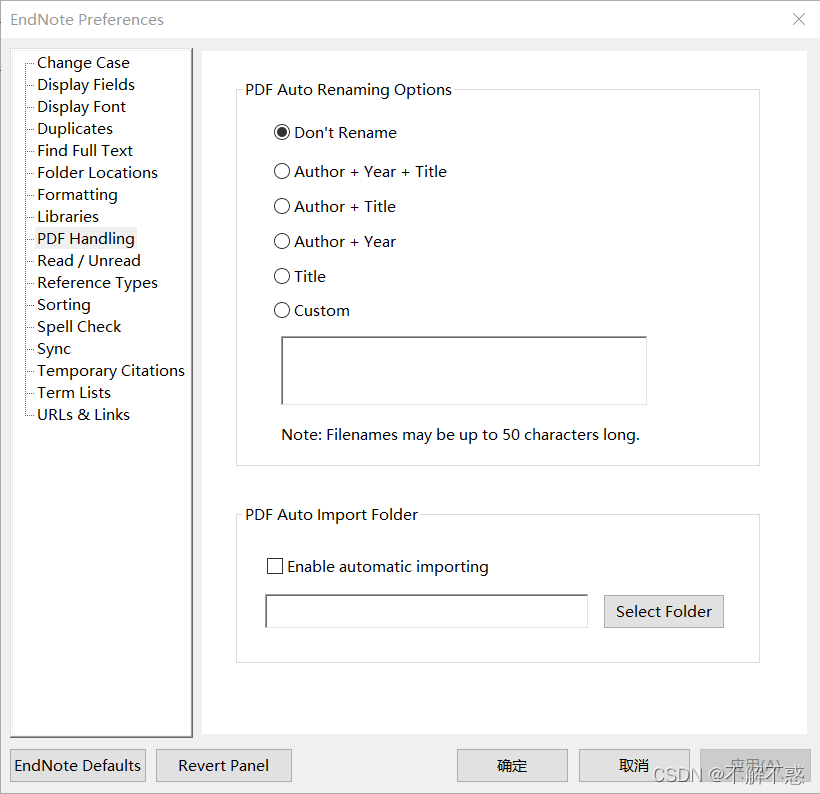Select PDF Handling in the list
The width and height of the screenshot is (820, 794).
(86, 239)
